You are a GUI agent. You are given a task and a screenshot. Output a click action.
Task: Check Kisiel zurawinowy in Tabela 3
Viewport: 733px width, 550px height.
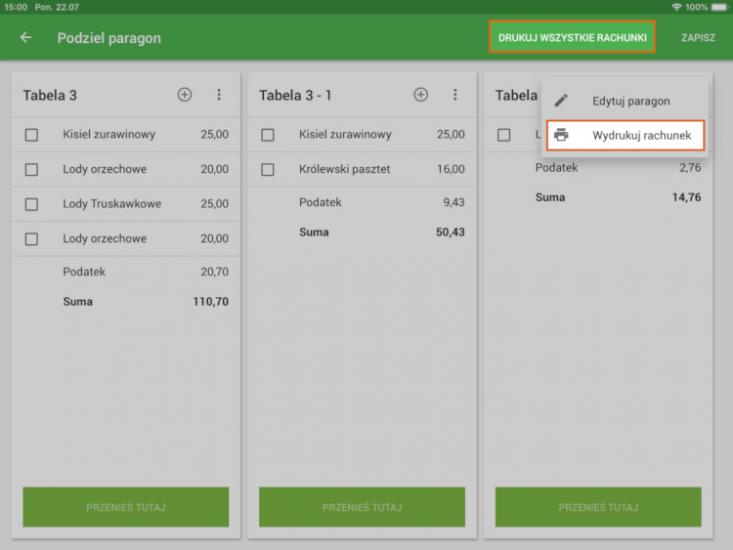point(32,135)
